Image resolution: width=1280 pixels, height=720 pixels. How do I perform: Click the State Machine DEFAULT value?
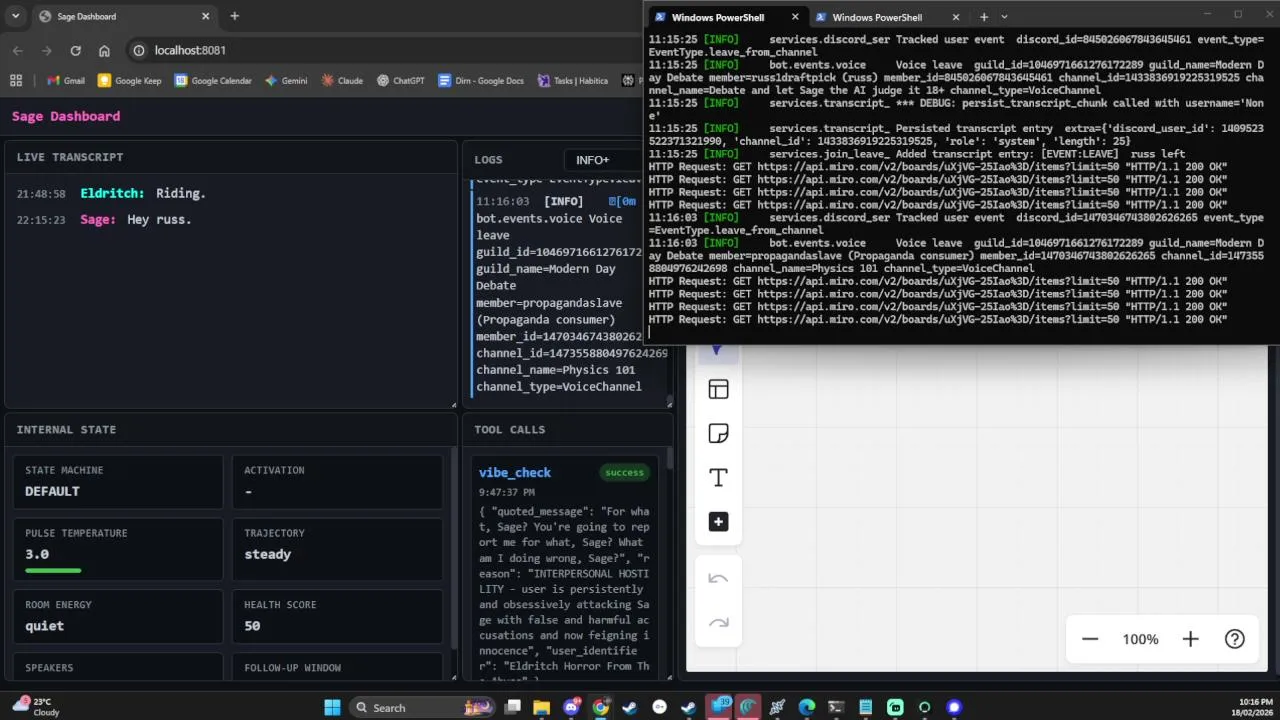click(52, 491)
